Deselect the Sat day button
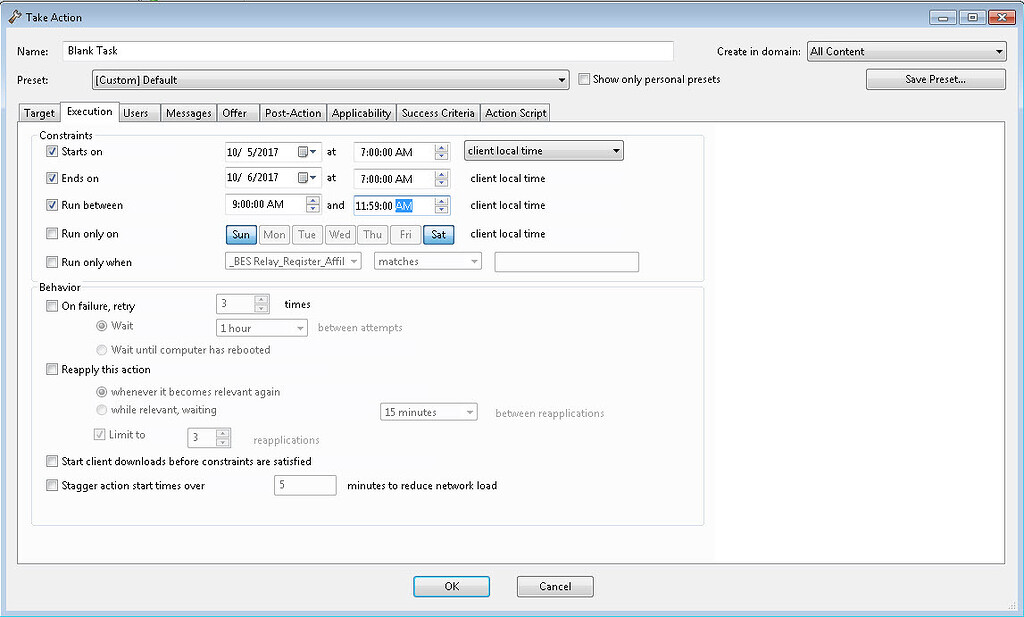The height and width of the screenshot is (617, 1024). [x=438, y=234]
